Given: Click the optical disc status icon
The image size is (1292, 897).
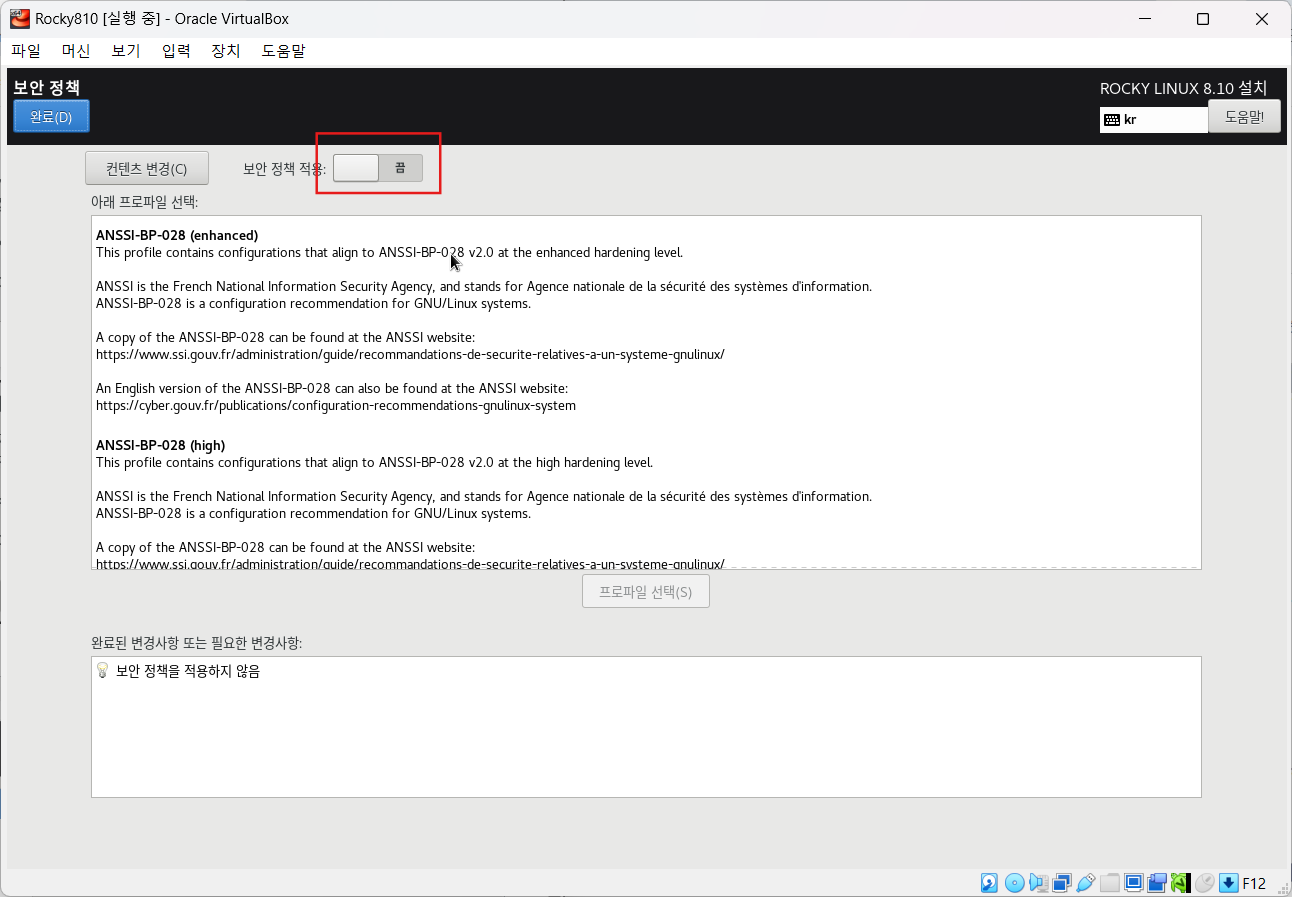Looking at the screenshot, I should pyautogui.click(x=1015, y=883).
